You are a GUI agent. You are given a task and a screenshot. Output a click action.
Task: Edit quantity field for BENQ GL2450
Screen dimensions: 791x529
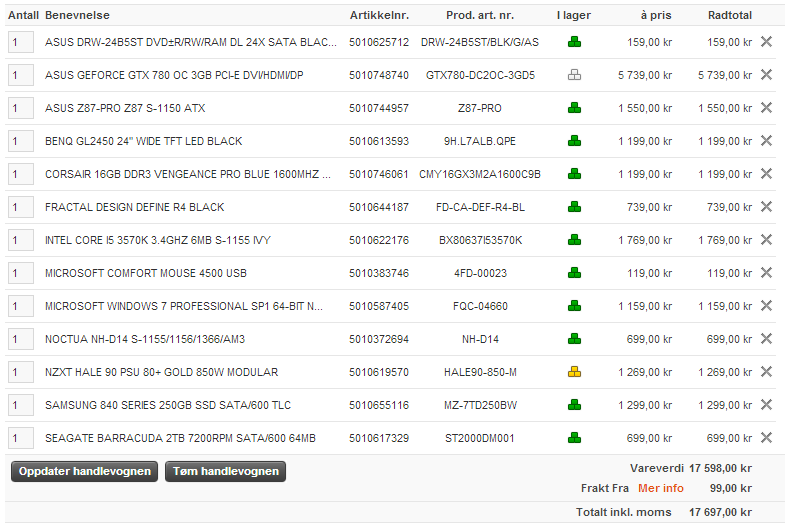(x=21, y=141)
